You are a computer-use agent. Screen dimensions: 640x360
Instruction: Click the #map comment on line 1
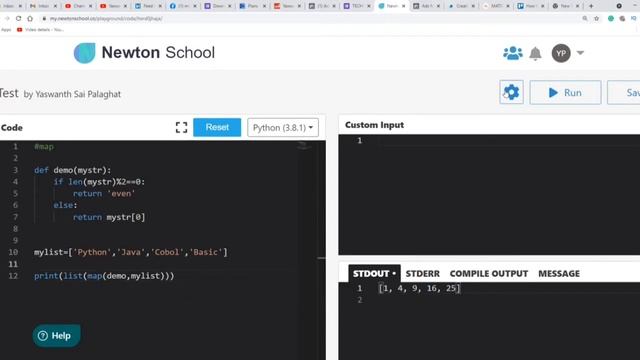coord(44,147)
